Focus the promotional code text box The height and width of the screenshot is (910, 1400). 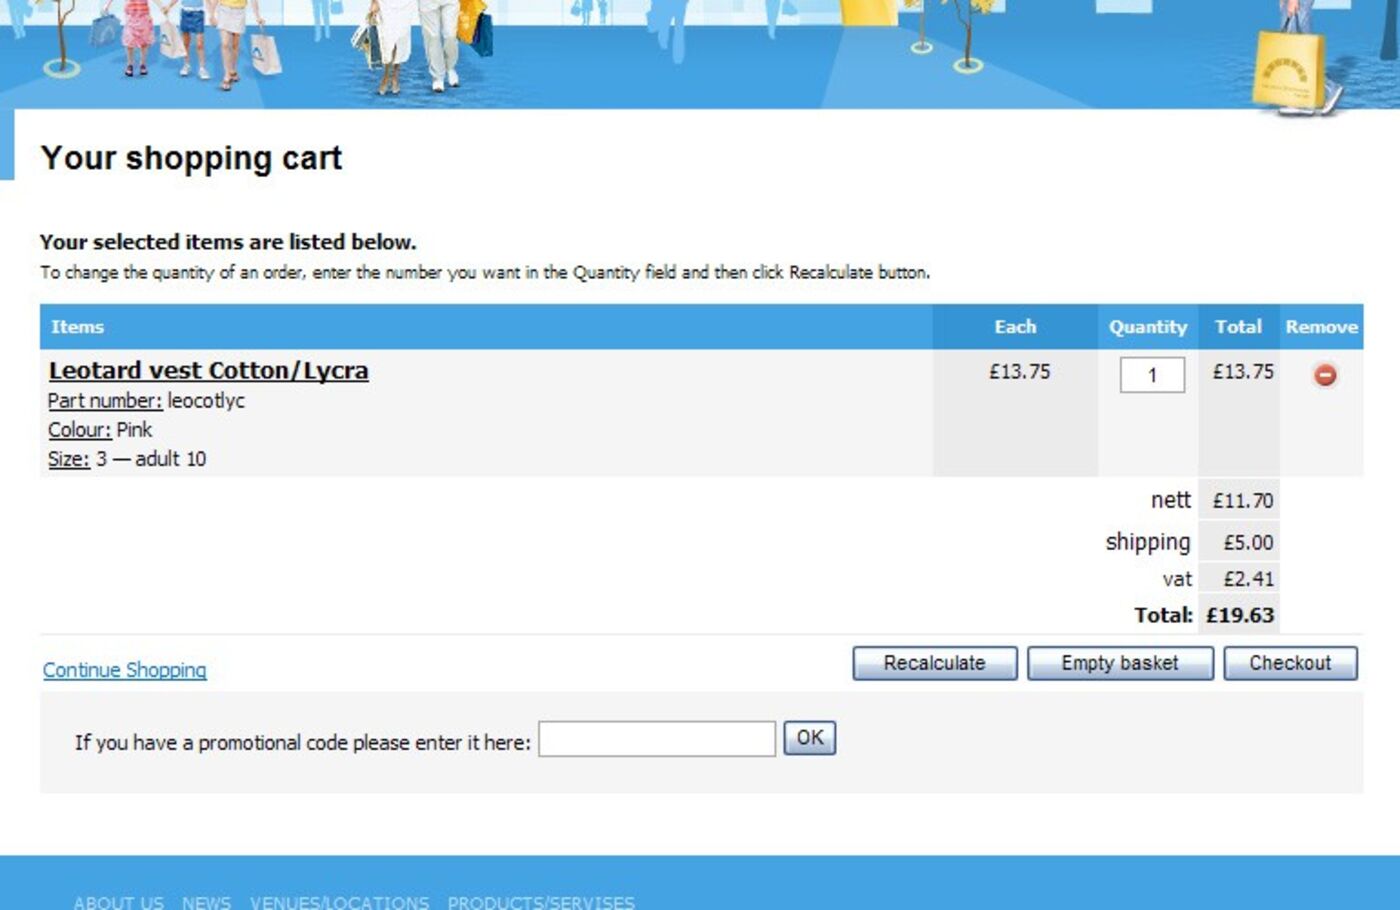pos(656,740)
